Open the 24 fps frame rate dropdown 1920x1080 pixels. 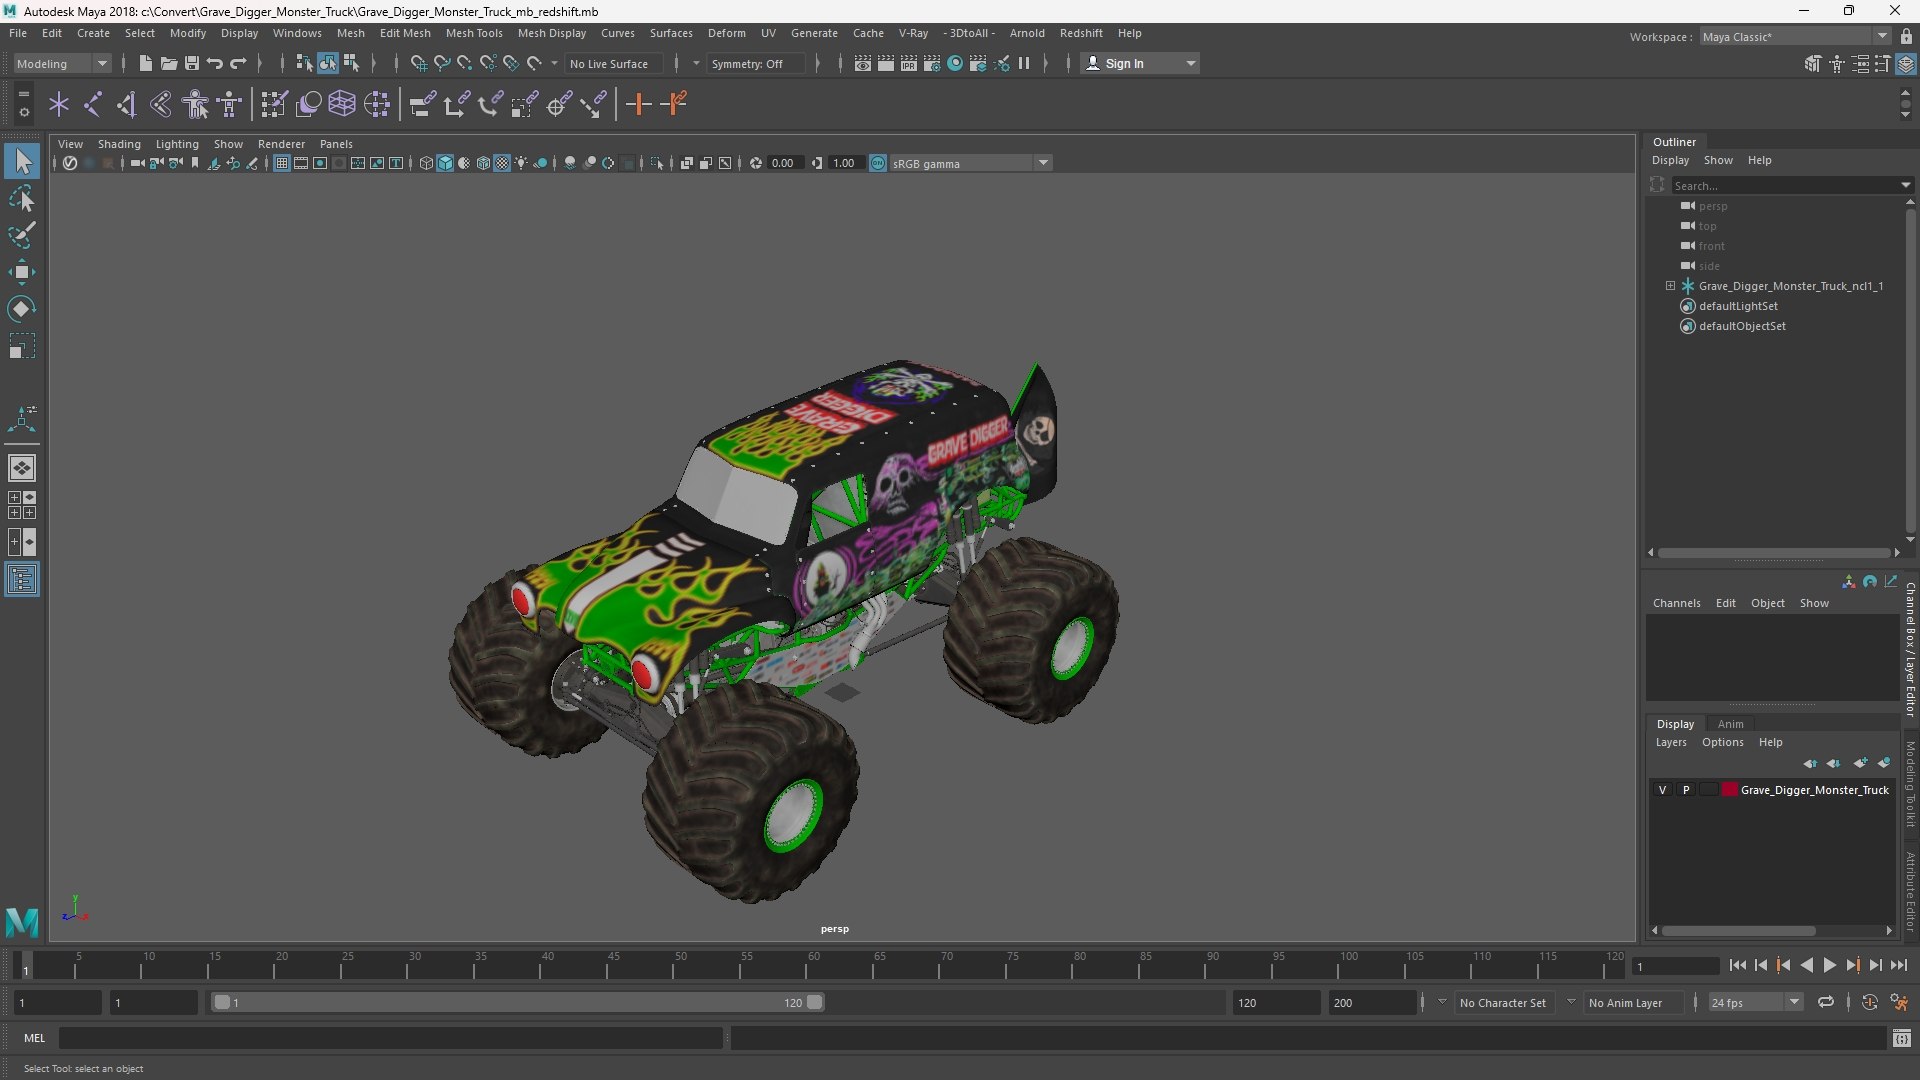[1755, 1002]
